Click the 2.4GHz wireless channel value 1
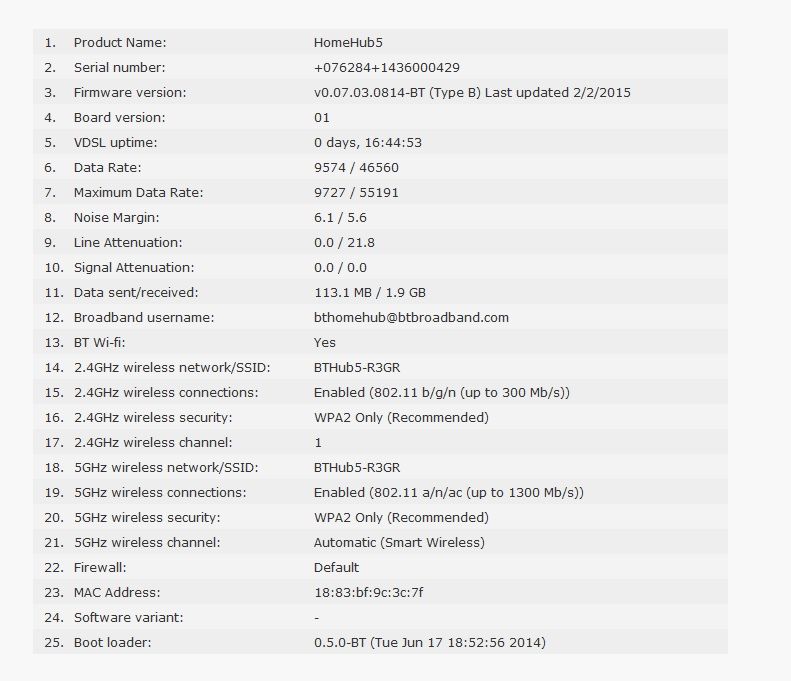The width and height of the screenshot is (791, 681). pyautogui.click(x=318, y=443)
